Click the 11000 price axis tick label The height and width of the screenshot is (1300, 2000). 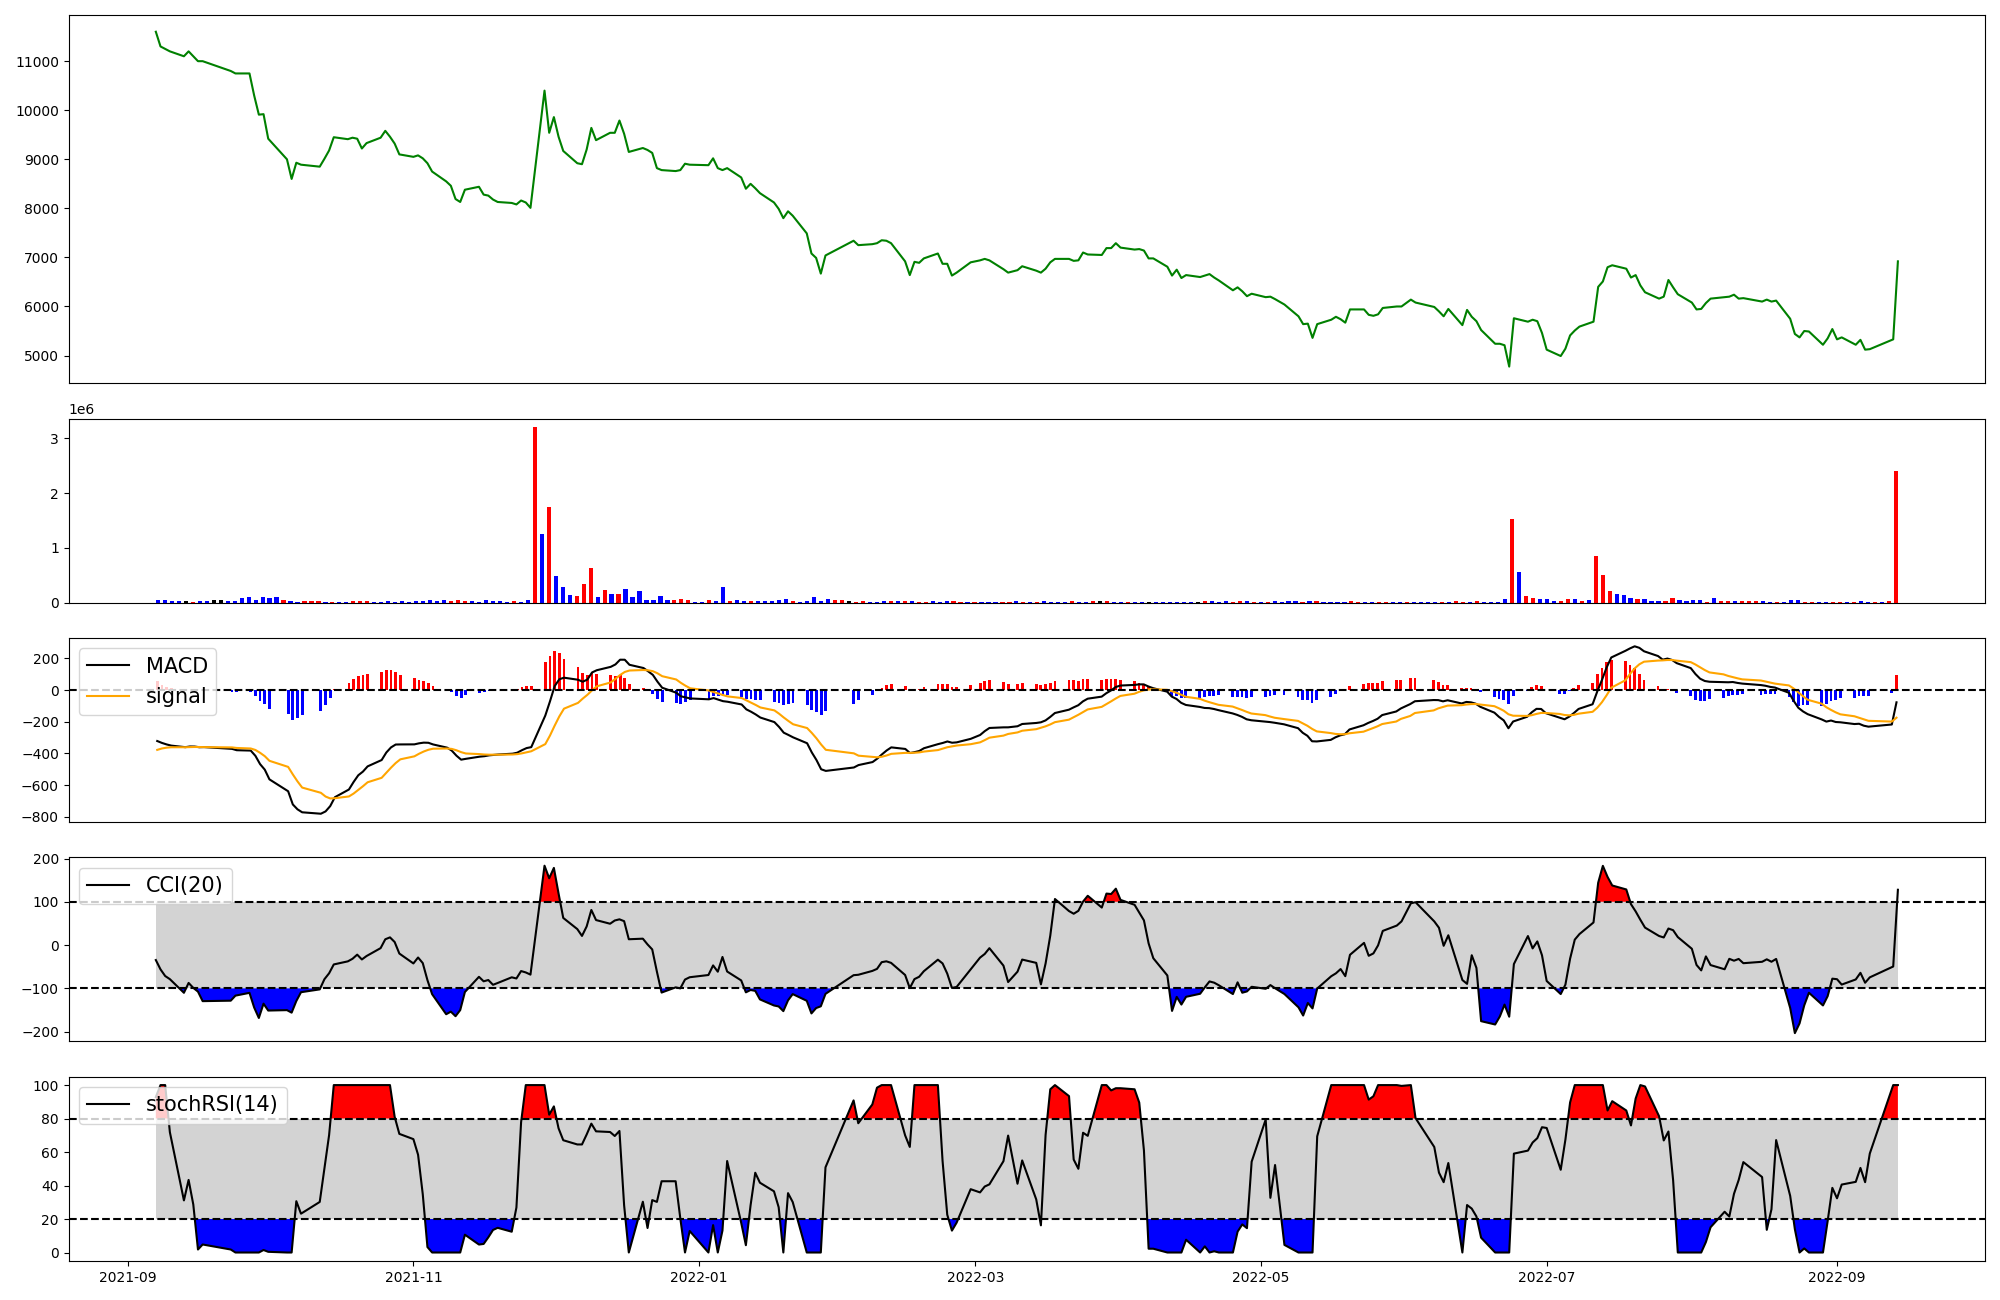[37, 62]
